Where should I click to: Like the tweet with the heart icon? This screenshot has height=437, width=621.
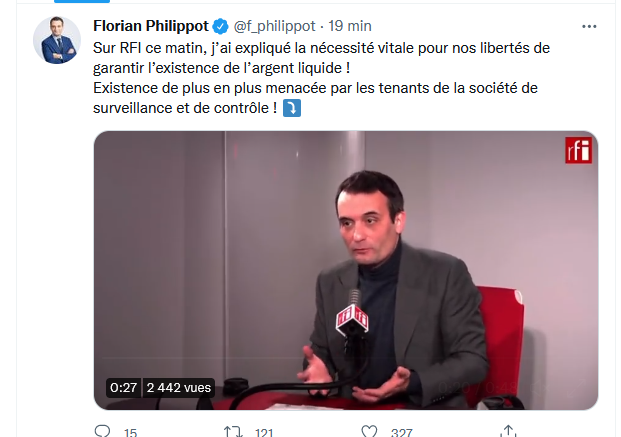(369, 431)
